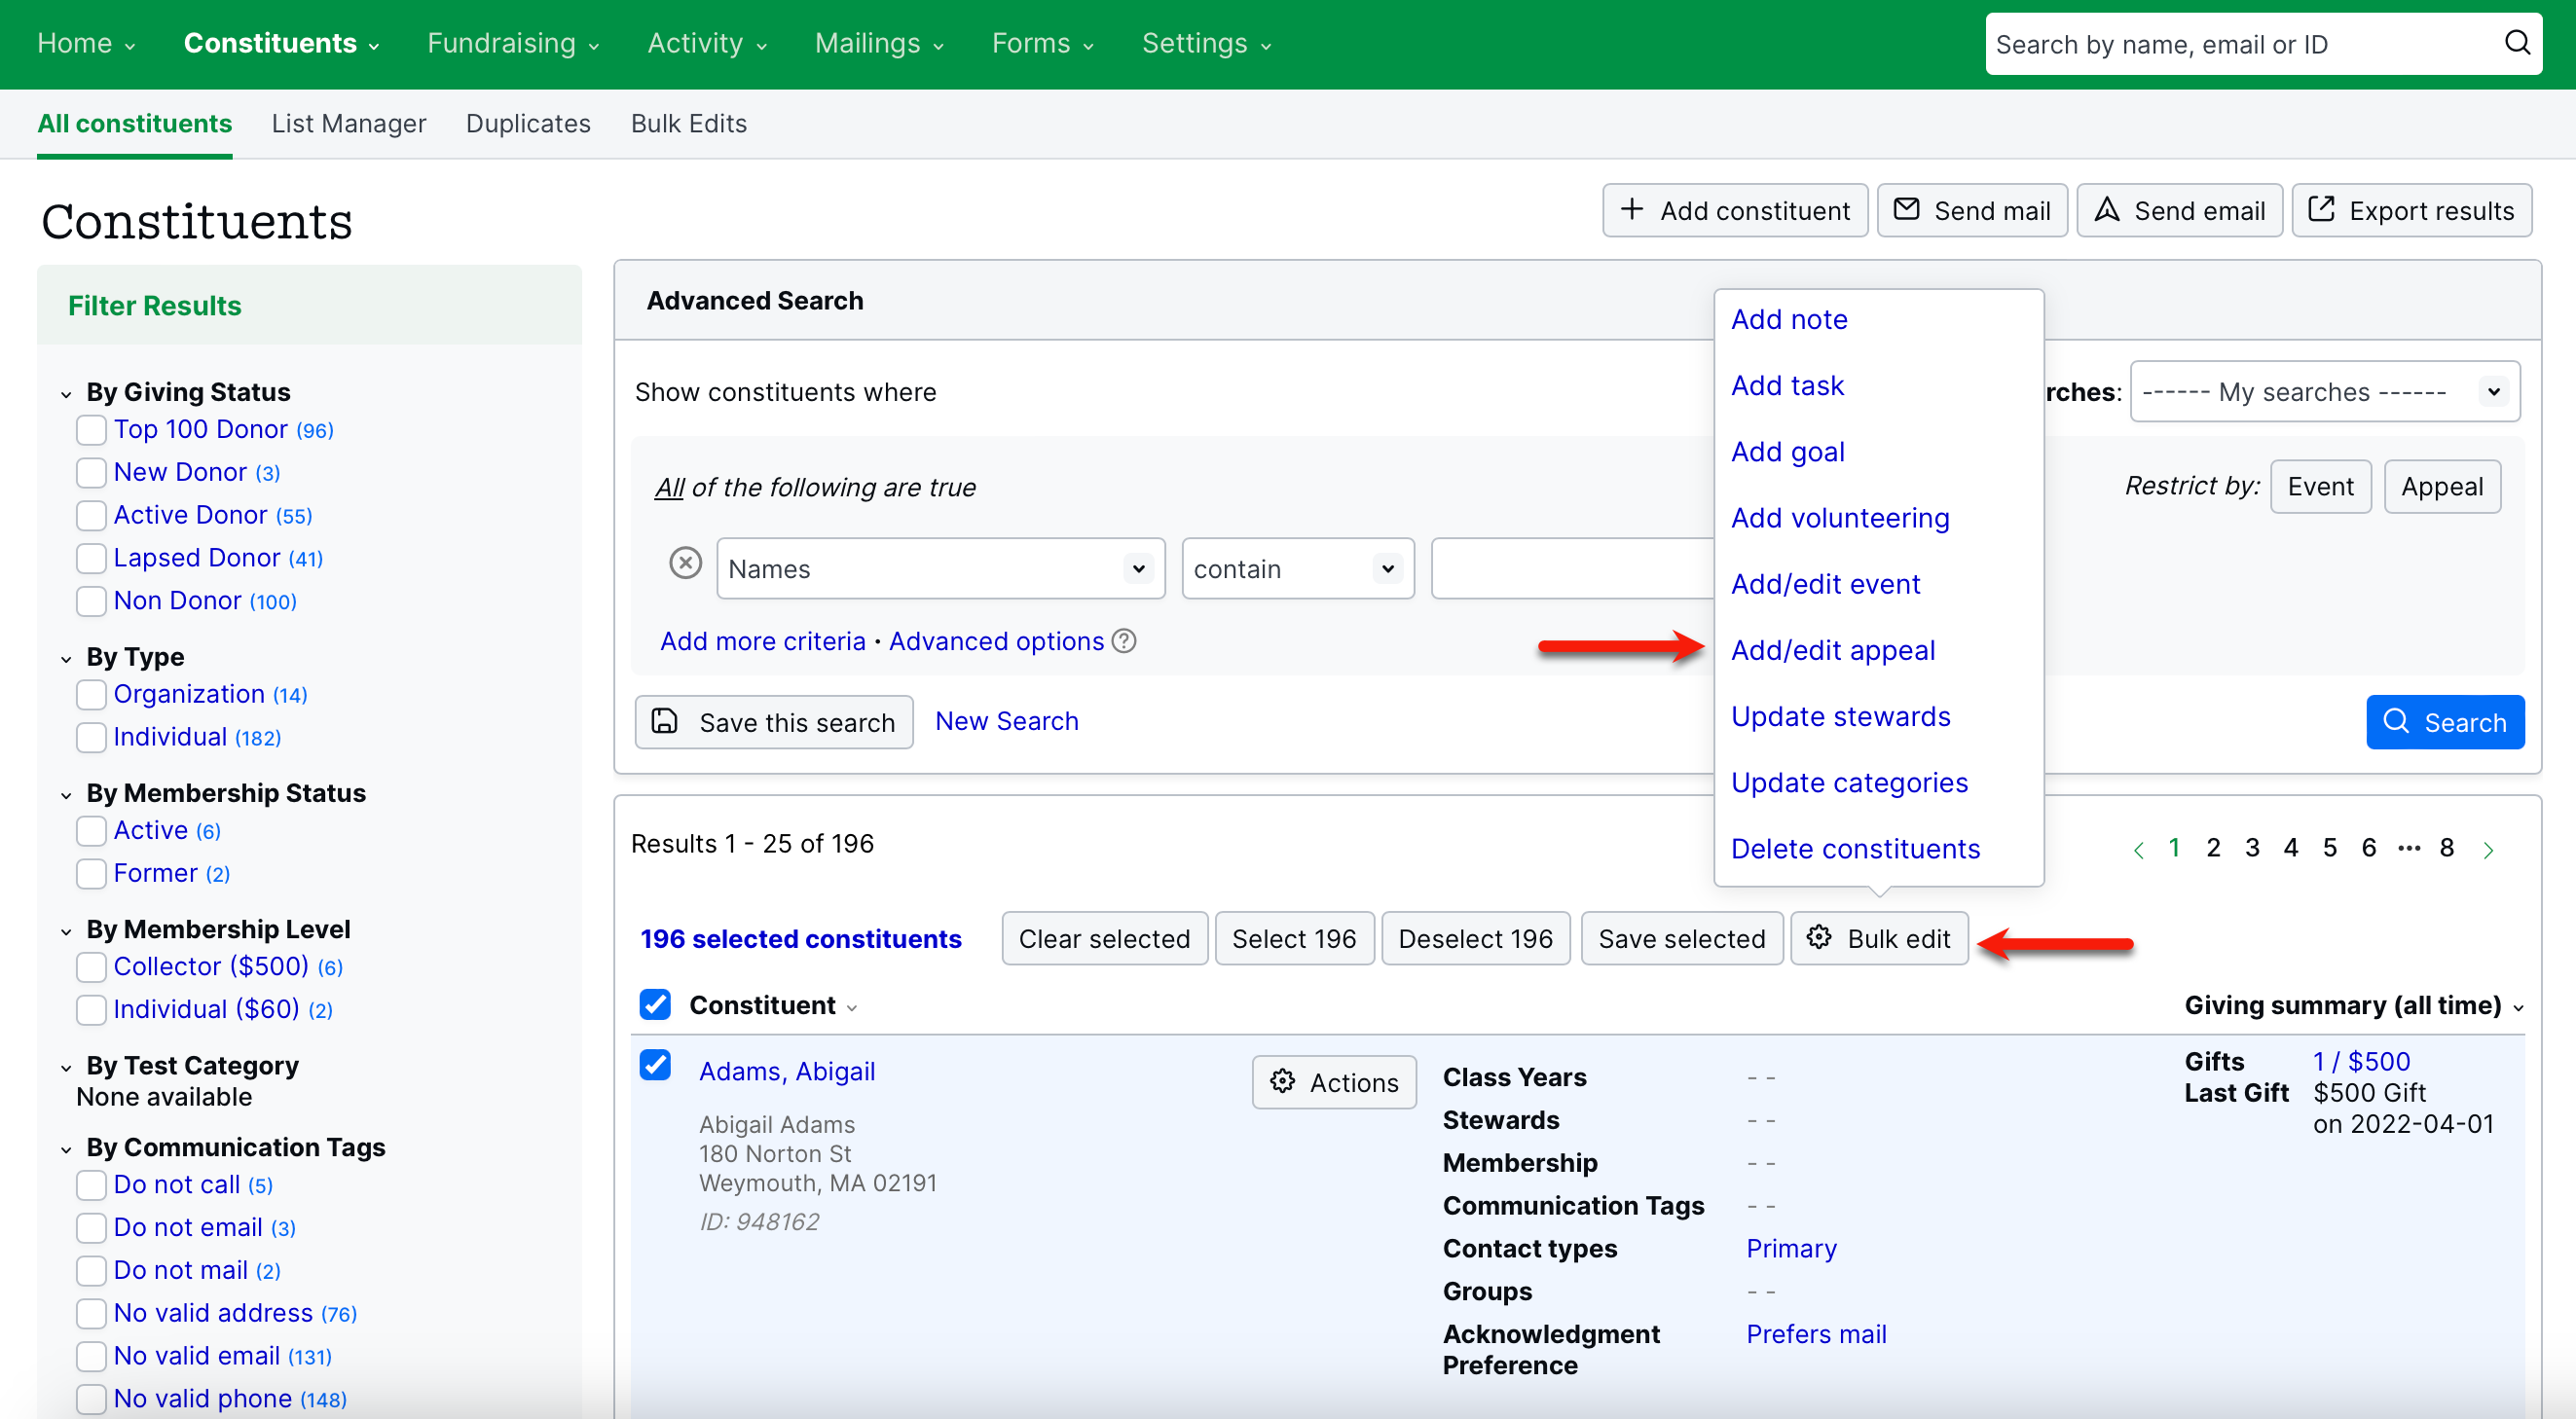Click the magnifier icon in top search box

pos(2516,43)
